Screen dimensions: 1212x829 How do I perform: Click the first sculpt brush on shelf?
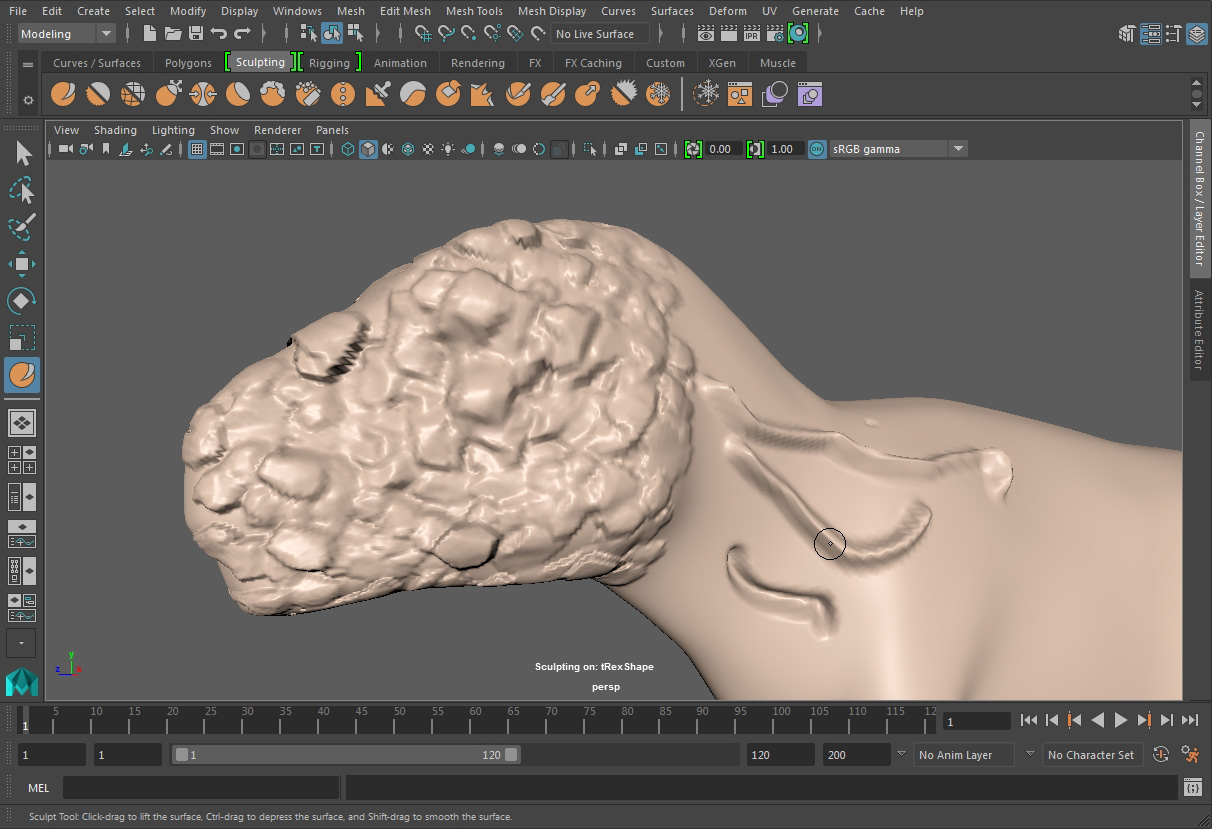(x=63, y=94)
